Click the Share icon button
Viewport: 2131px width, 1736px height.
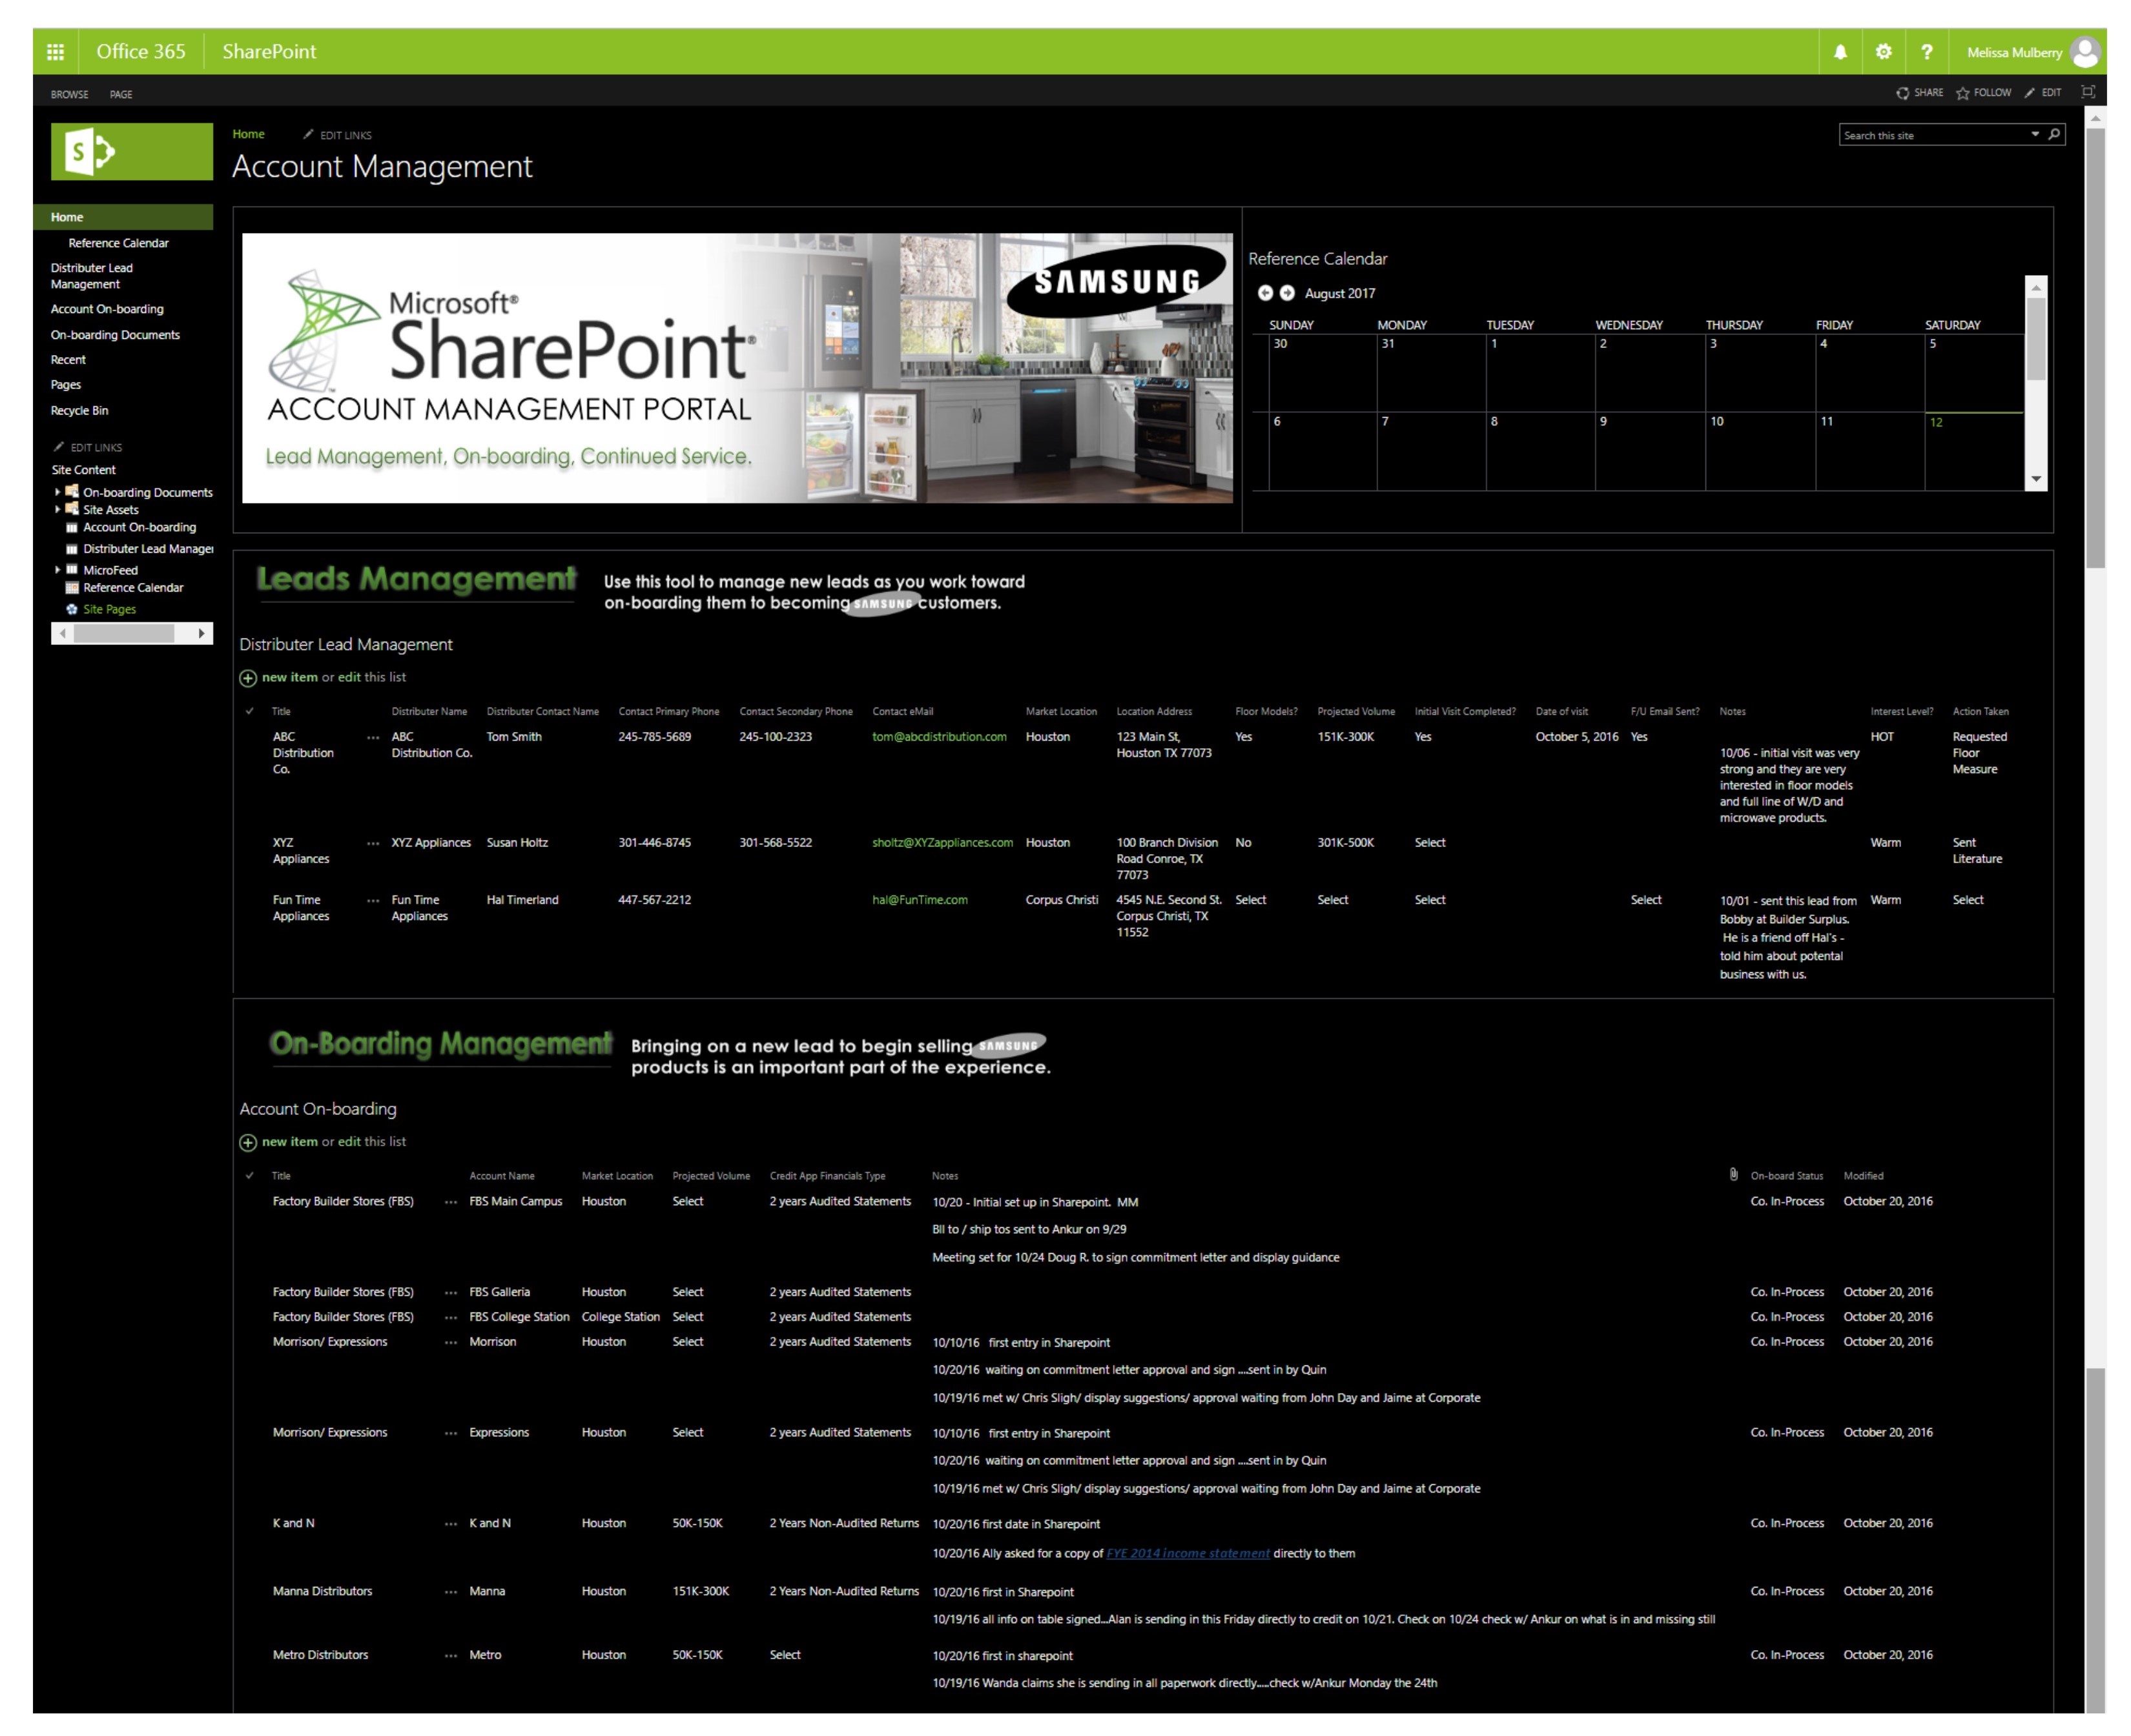1919,93
